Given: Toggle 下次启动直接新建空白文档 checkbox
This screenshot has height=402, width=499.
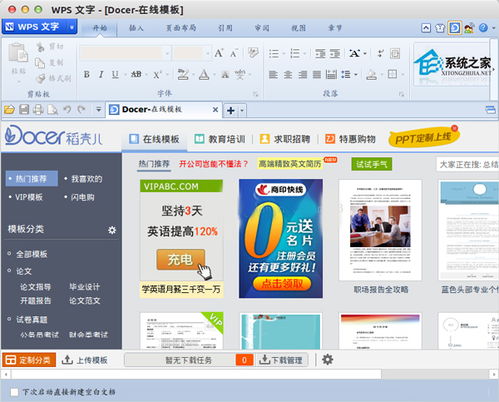Looking at the screenshot, I should point(14,392).
